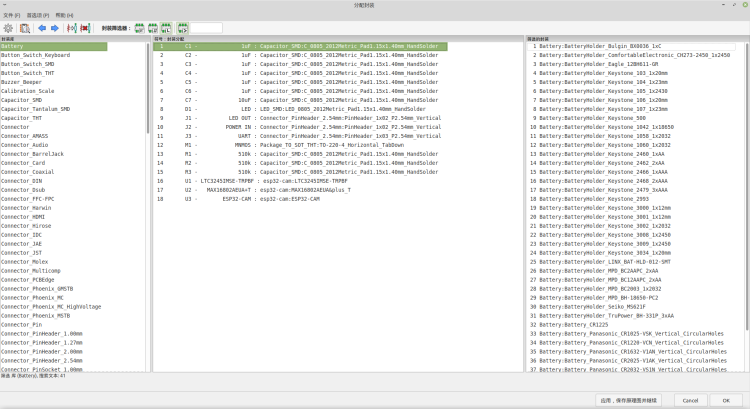Screen dimensions: 750x409
Task: Select the Connector_Audio library
Action: (24, 145)
